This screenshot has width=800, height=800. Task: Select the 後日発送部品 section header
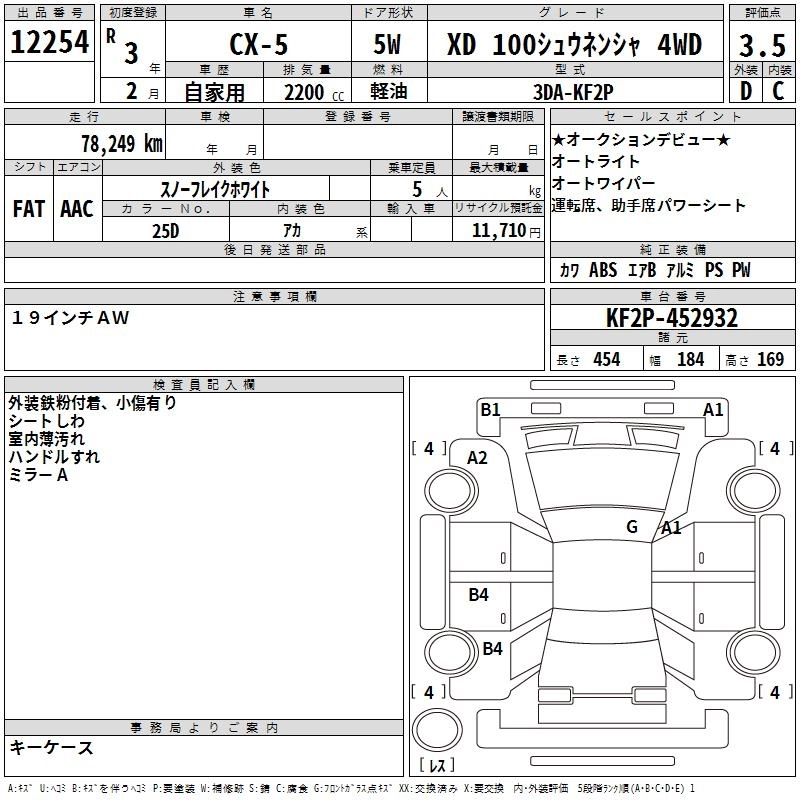275,249
